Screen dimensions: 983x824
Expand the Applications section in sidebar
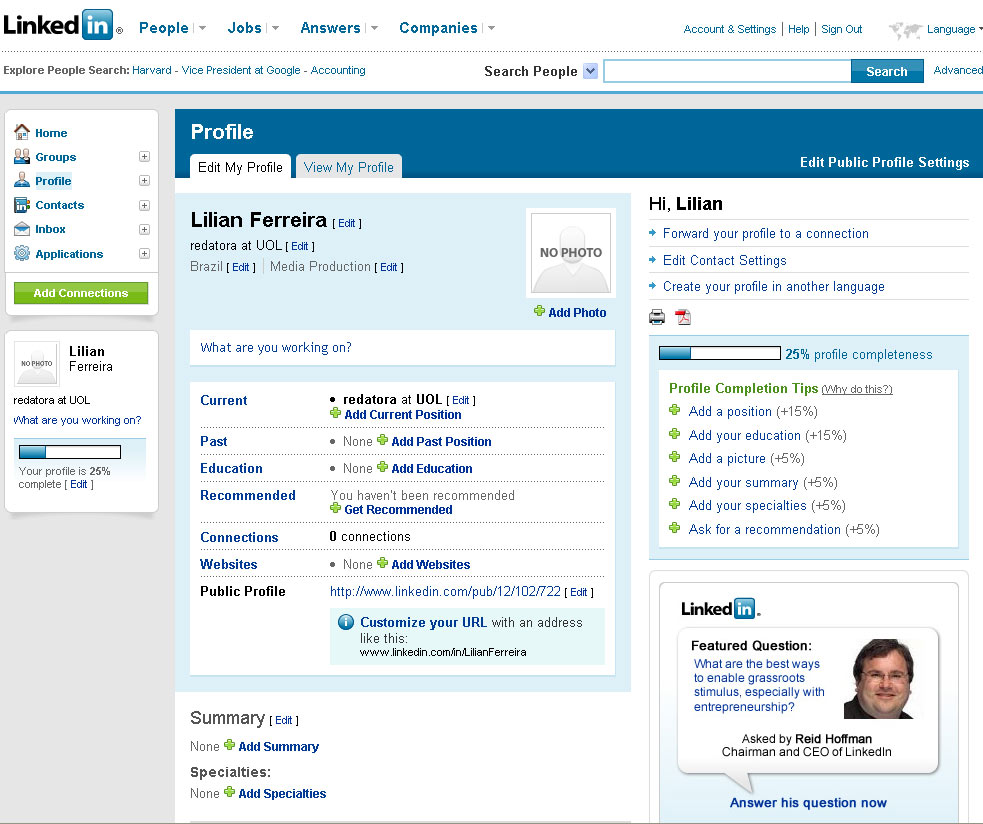(x=144, y=254)
